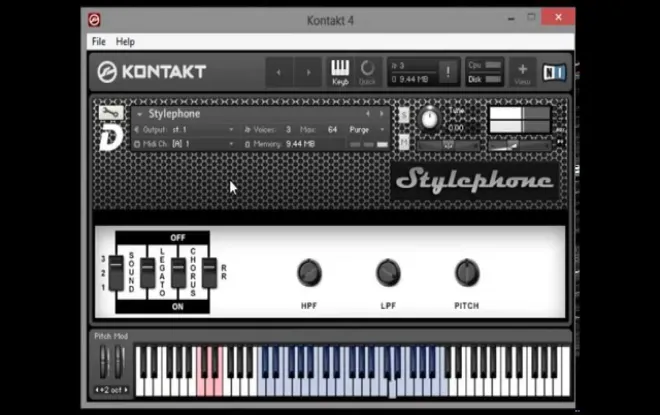
Task: Click the Max voices value 64
Action: coord(333,130)
